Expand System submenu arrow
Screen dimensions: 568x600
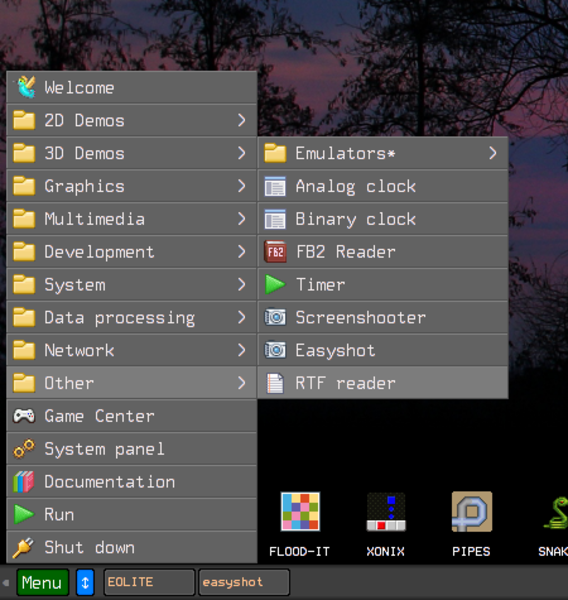pyautogui.click(x=242, y=285)
